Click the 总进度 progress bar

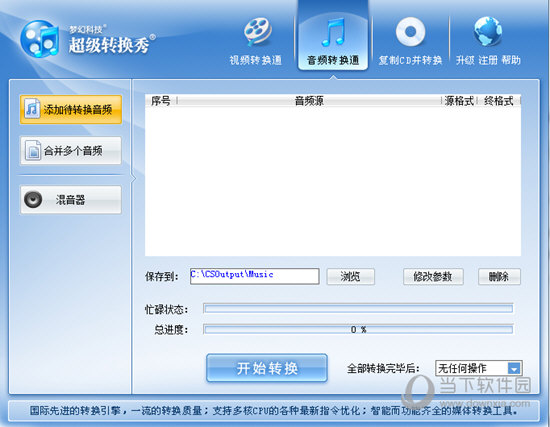coord(358,329)
